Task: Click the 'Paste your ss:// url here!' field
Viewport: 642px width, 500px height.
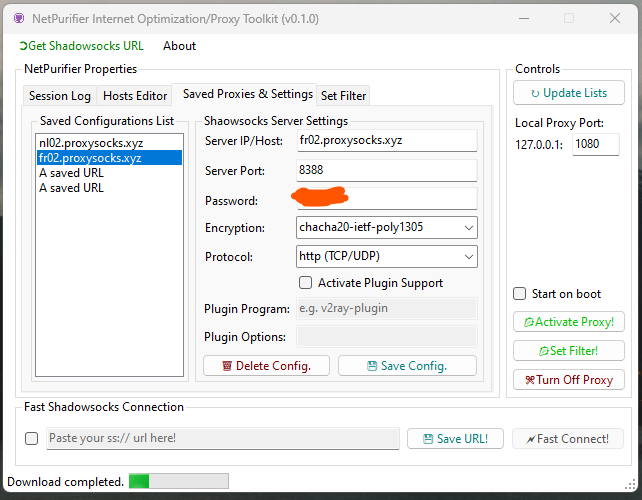Action: pyautogui.click(x=223, y=439)
